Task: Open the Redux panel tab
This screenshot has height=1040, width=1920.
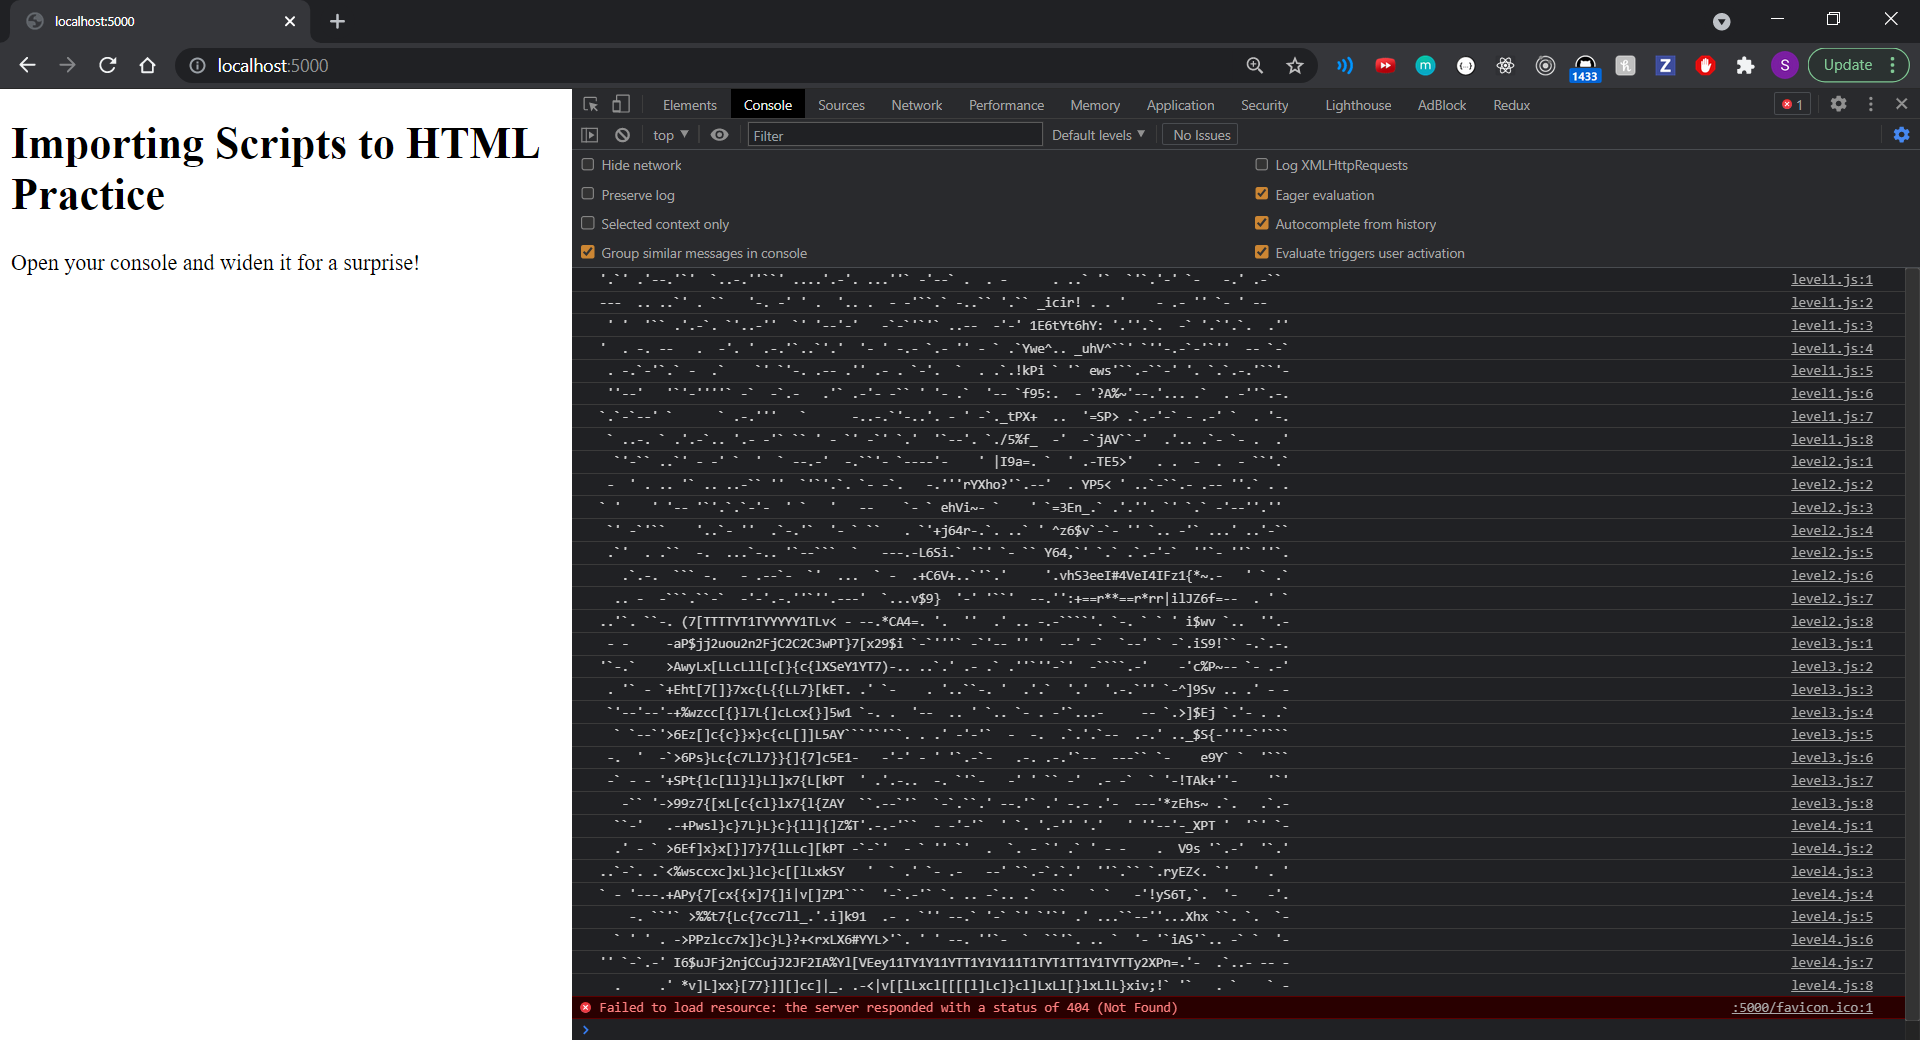Action: click(x=1510, y=104)
